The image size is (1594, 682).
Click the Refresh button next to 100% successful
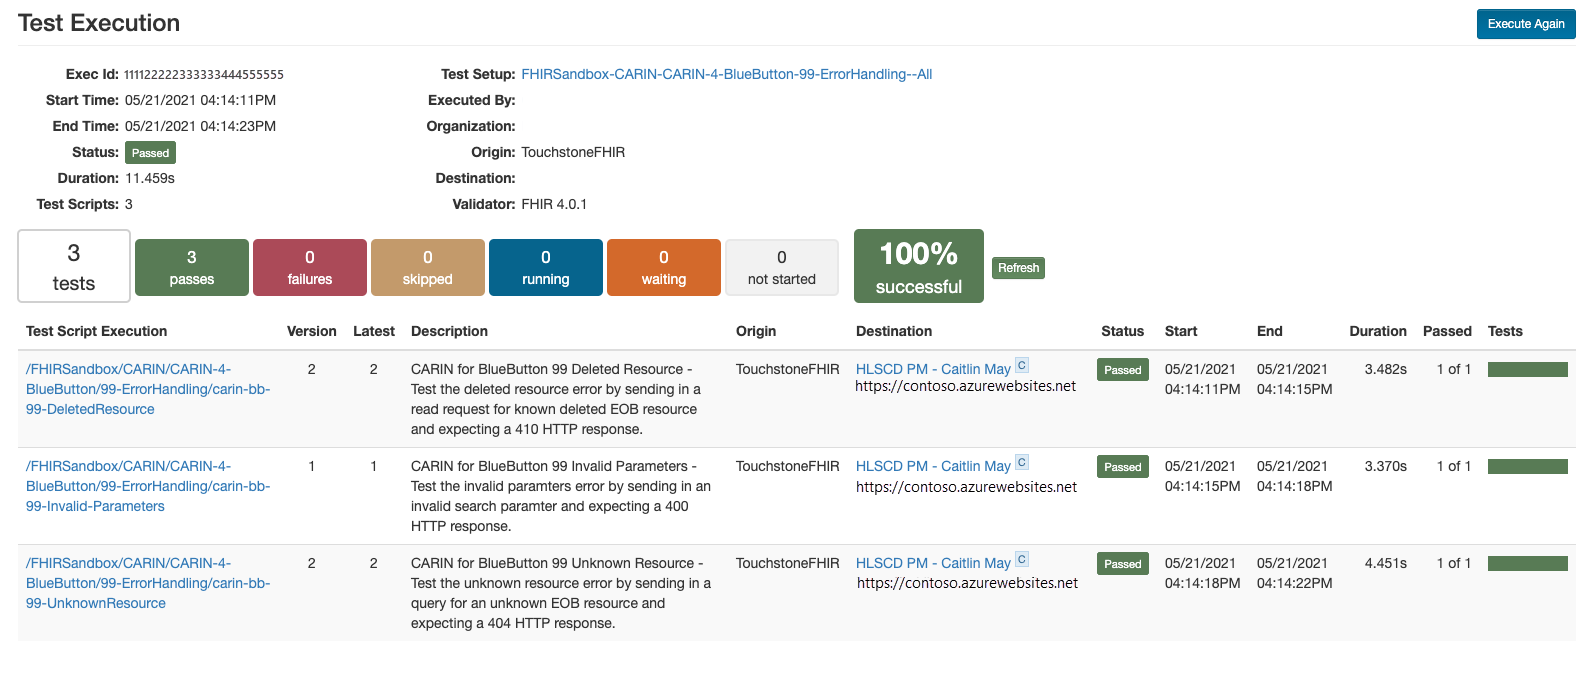pyautogui.click(x=1018, y=268)
